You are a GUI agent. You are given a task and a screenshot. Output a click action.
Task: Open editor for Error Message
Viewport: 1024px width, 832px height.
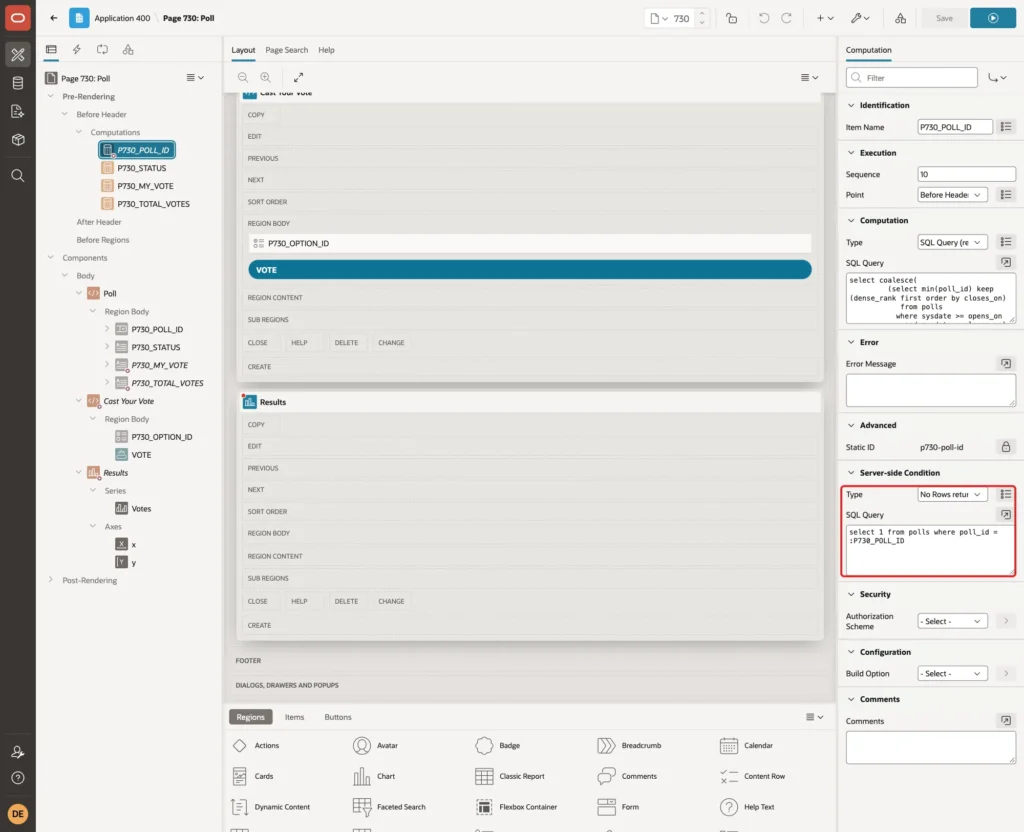click(1006, 364)
